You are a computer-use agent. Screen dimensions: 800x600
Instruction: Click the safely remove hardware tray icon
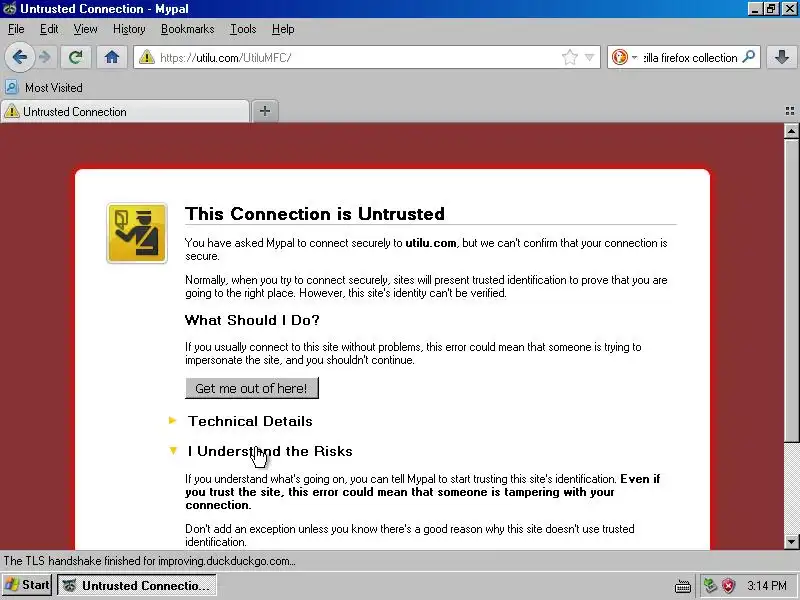pyautogui.click(x=710, y=585)
